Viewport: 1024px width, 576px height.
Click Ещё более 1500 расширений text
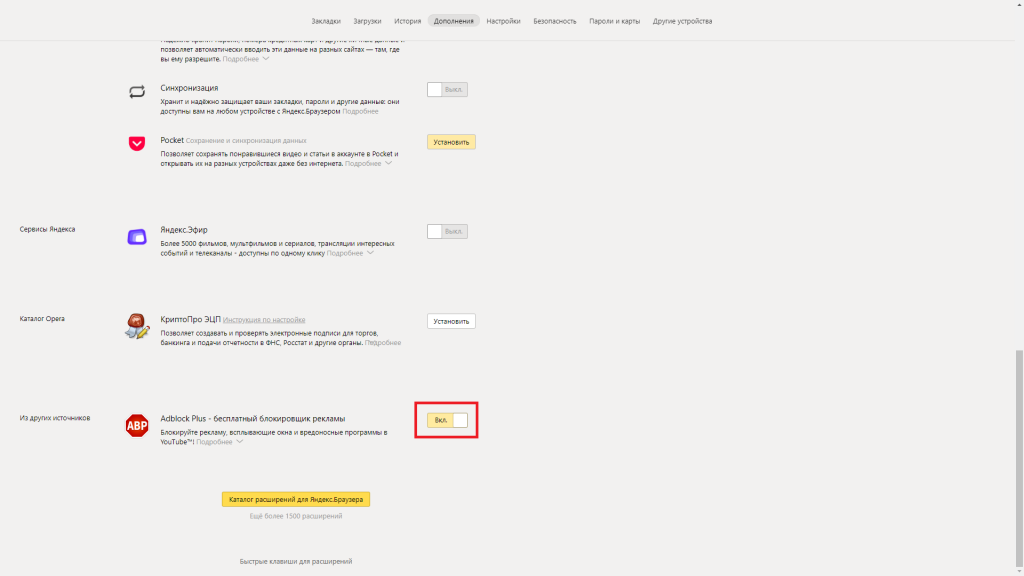(296, 516)
